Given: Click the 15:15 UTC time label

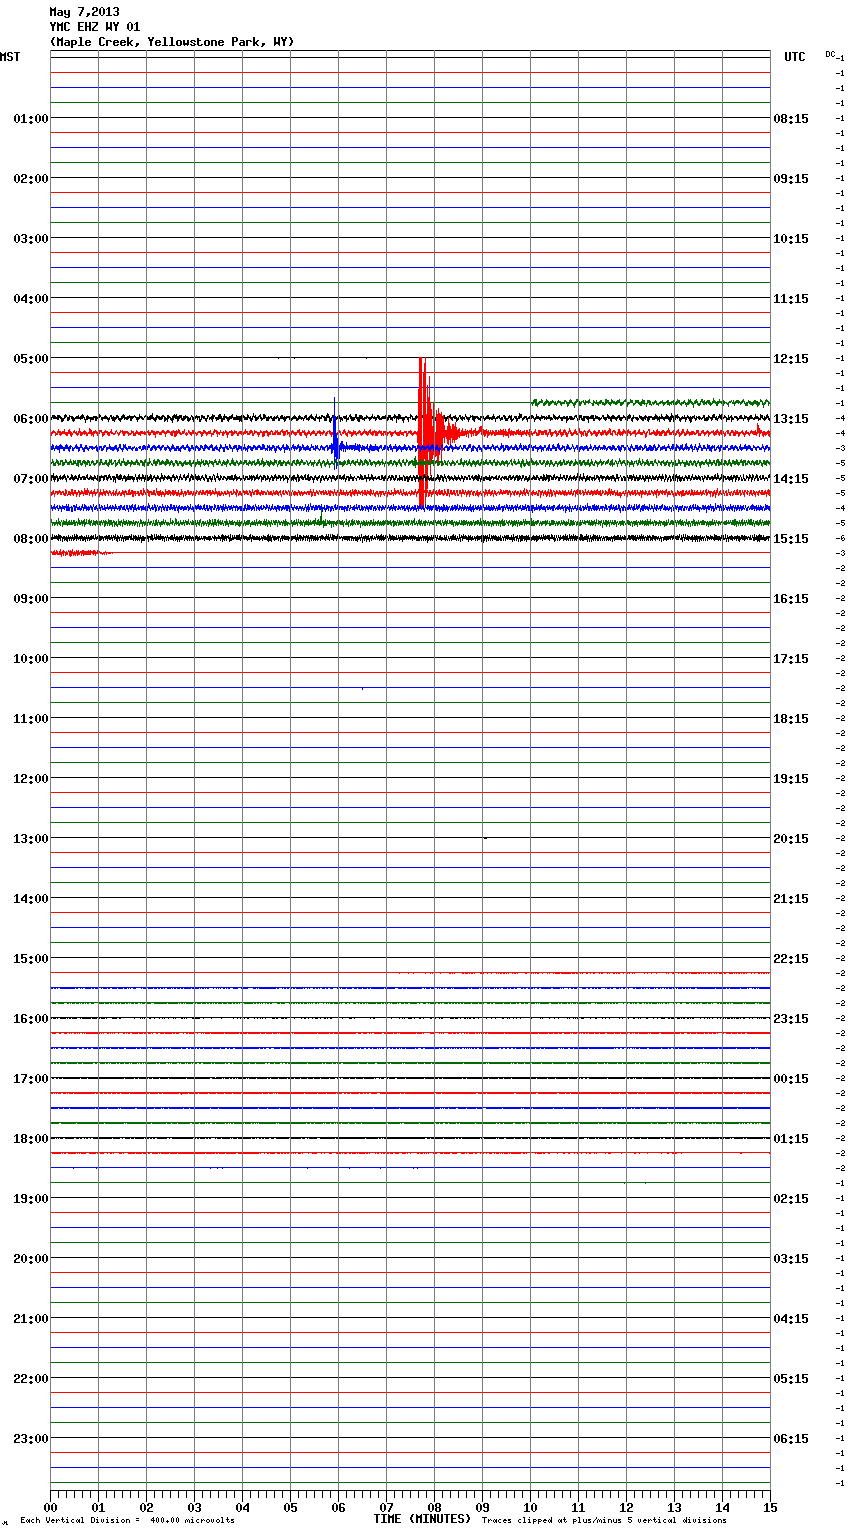Looking at the screenshot, I should (791, 539).
